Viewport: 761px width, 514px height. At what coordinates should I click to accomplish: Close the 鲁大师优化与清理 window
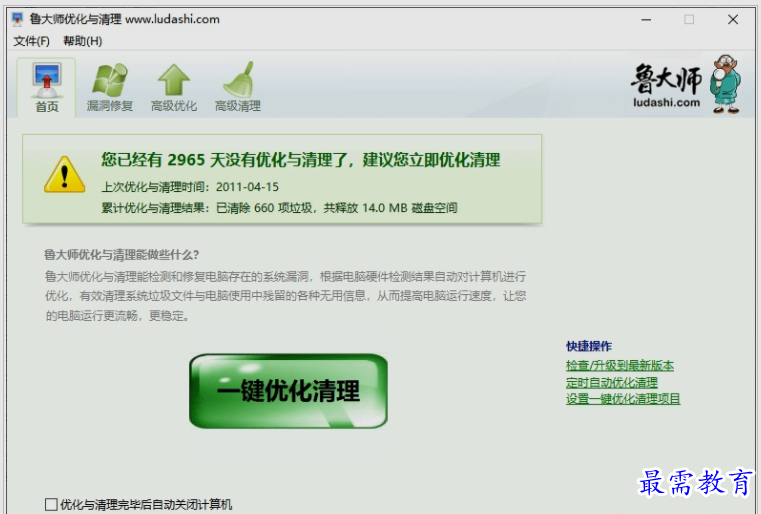click(733, 19)
